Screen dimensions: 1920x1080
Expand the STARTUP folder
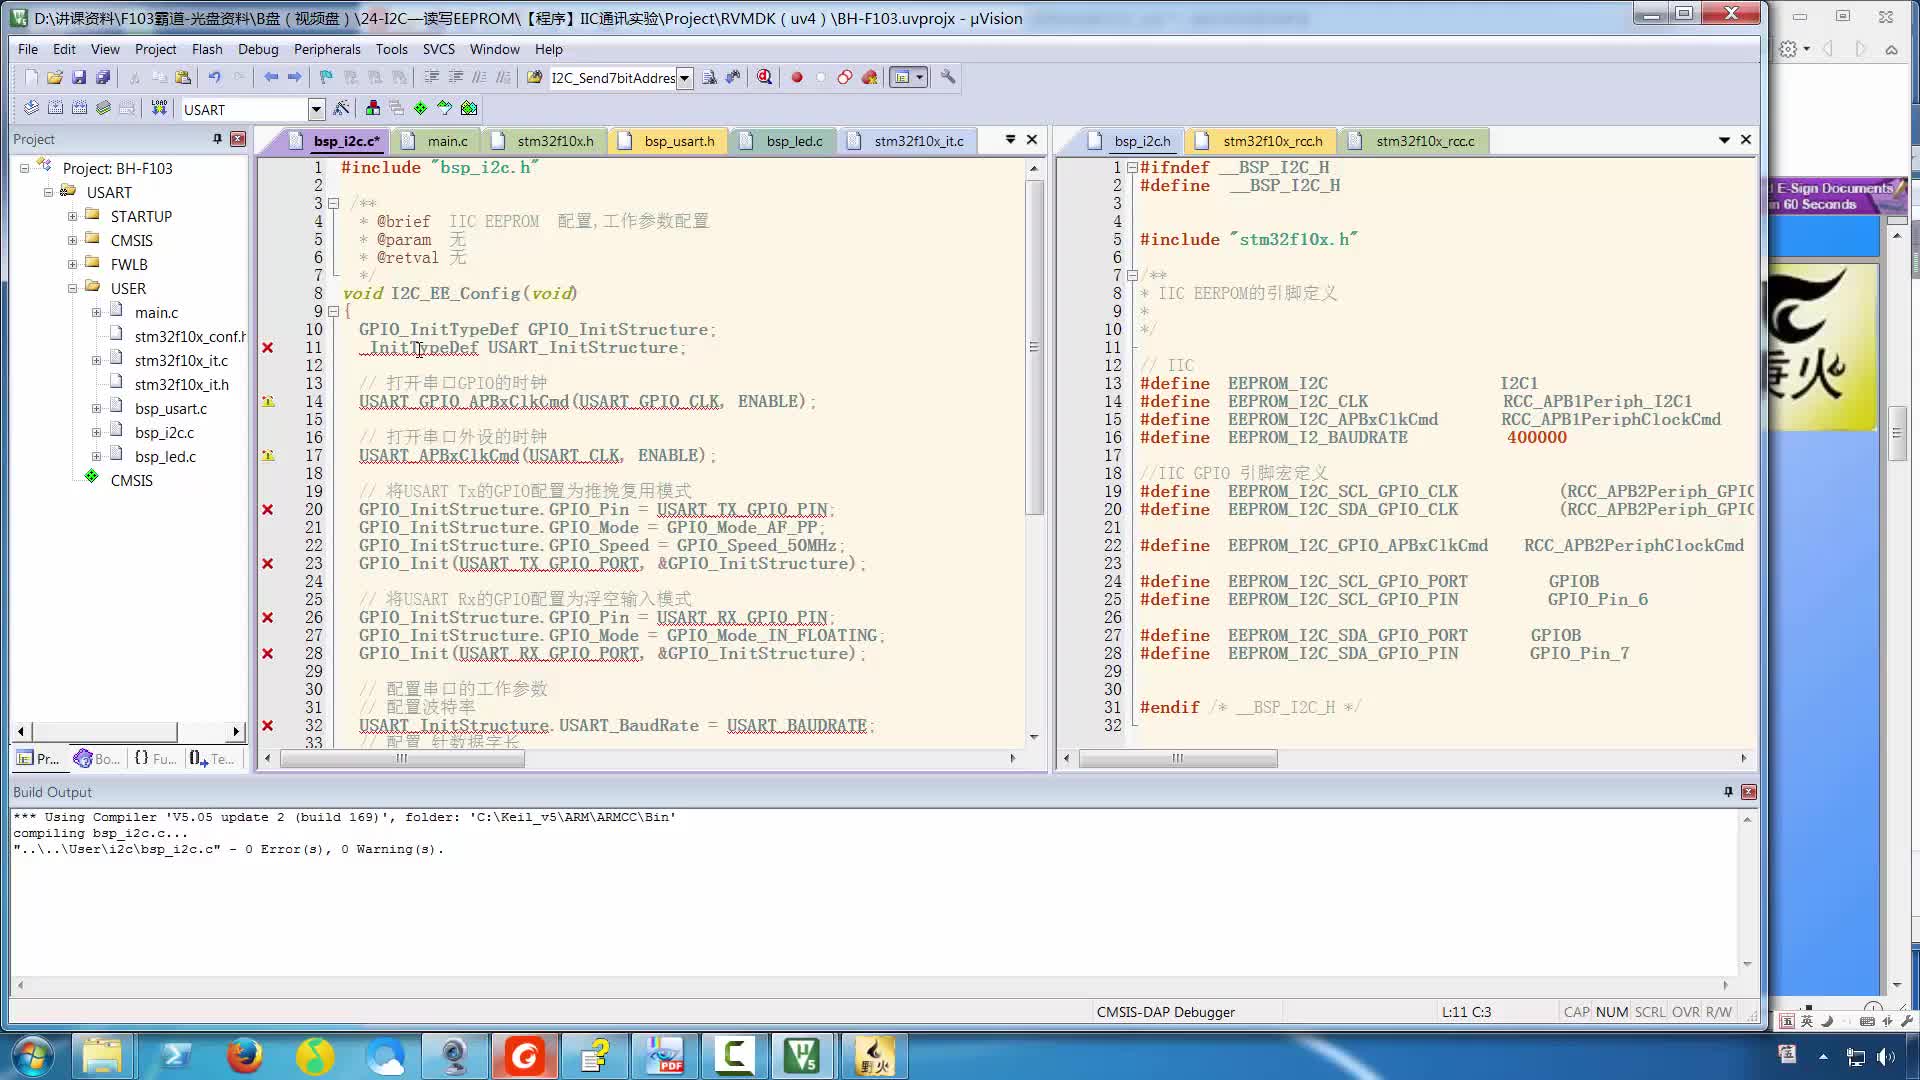pyautogui.click(x=72, y=216)
